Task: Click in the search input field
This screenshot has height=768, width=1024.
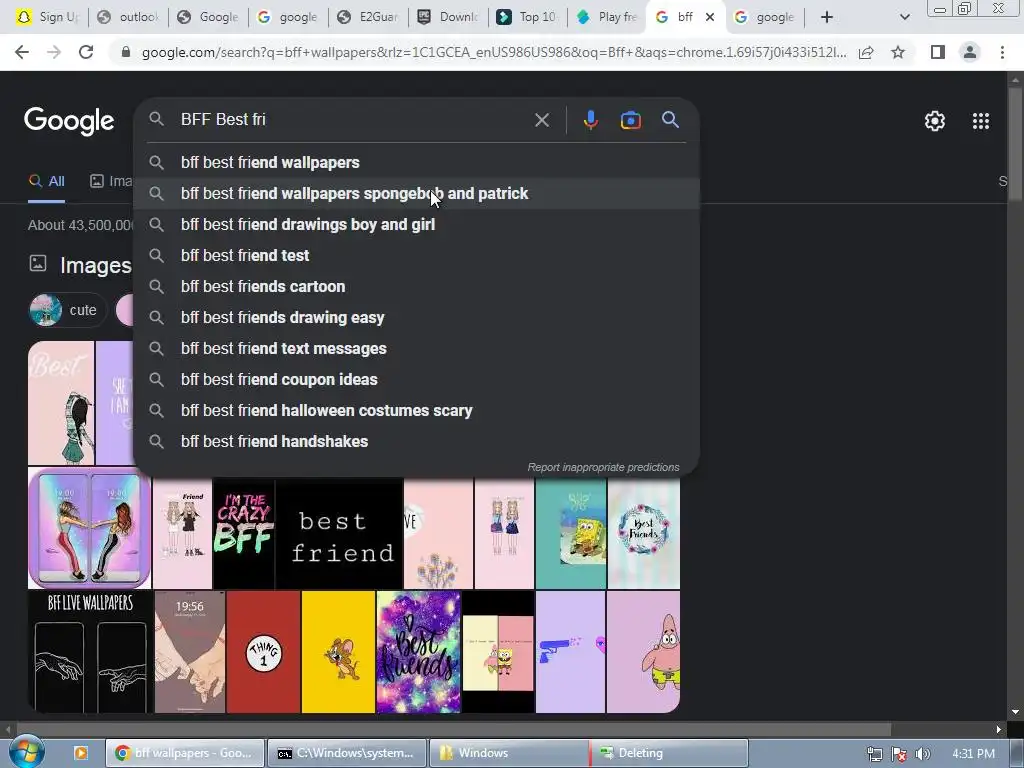Action: coord(353,120)
